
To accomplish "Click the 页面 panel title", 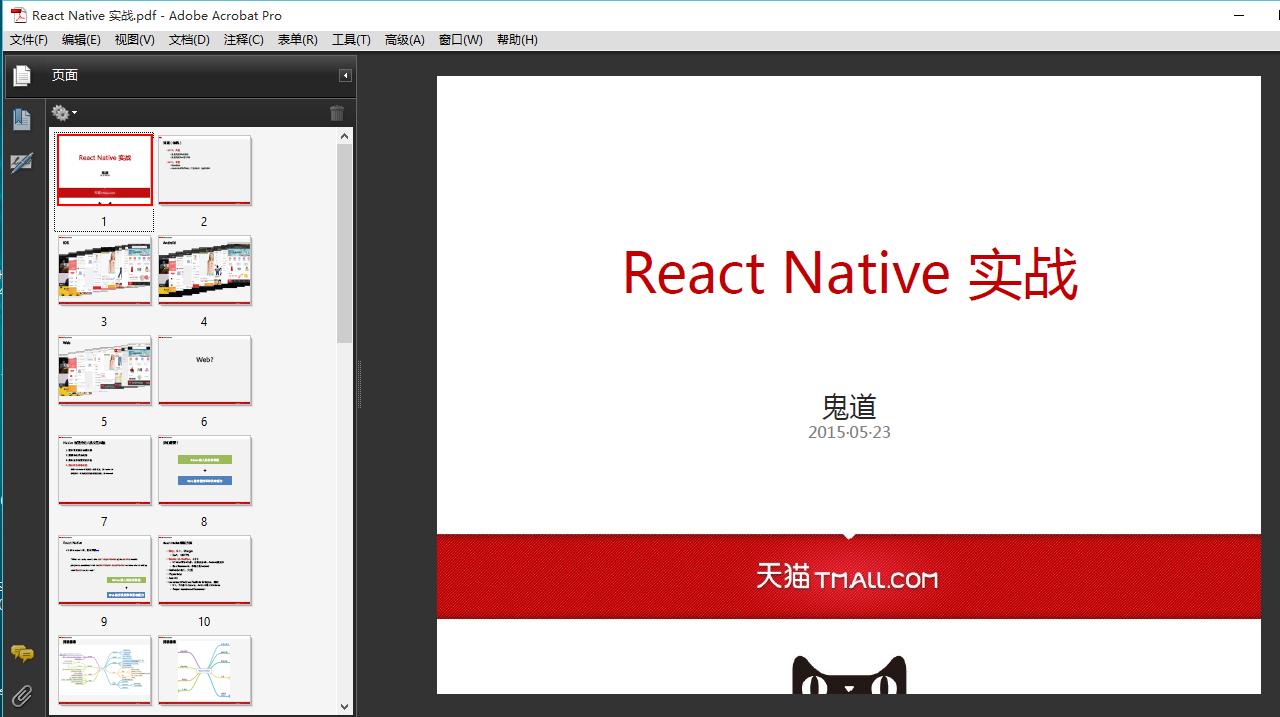I will point(65,76).
